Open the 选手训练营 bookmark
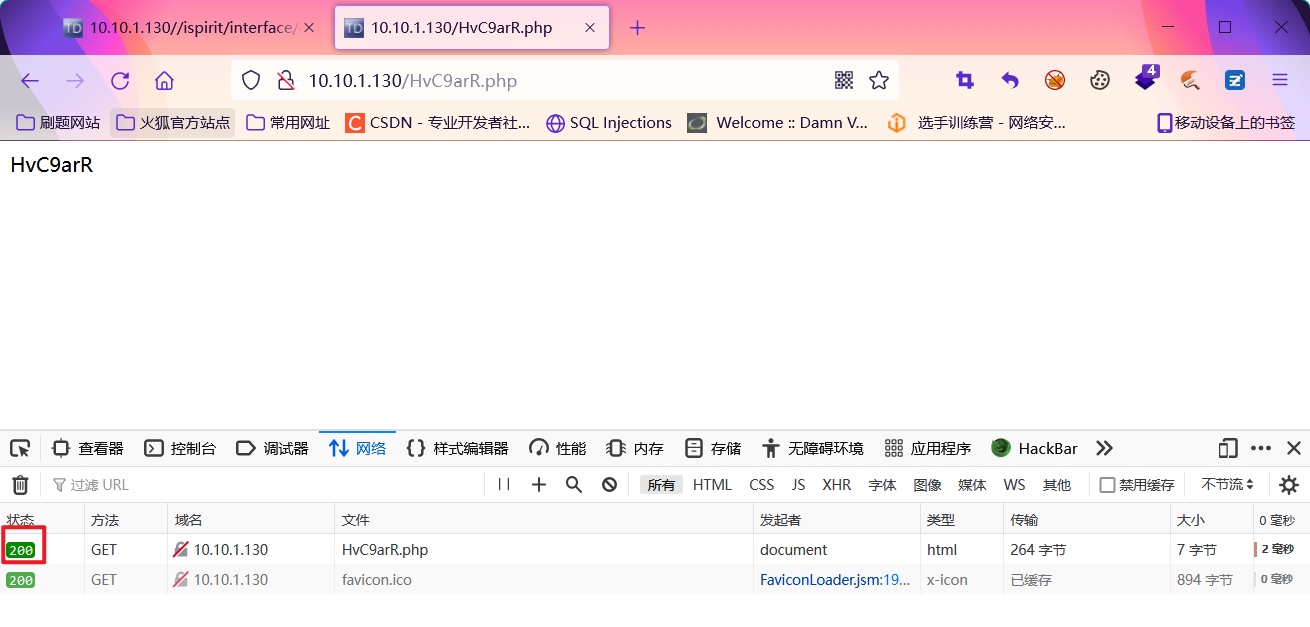This screenshot has width=1310, height=627. tap(977, 123)
